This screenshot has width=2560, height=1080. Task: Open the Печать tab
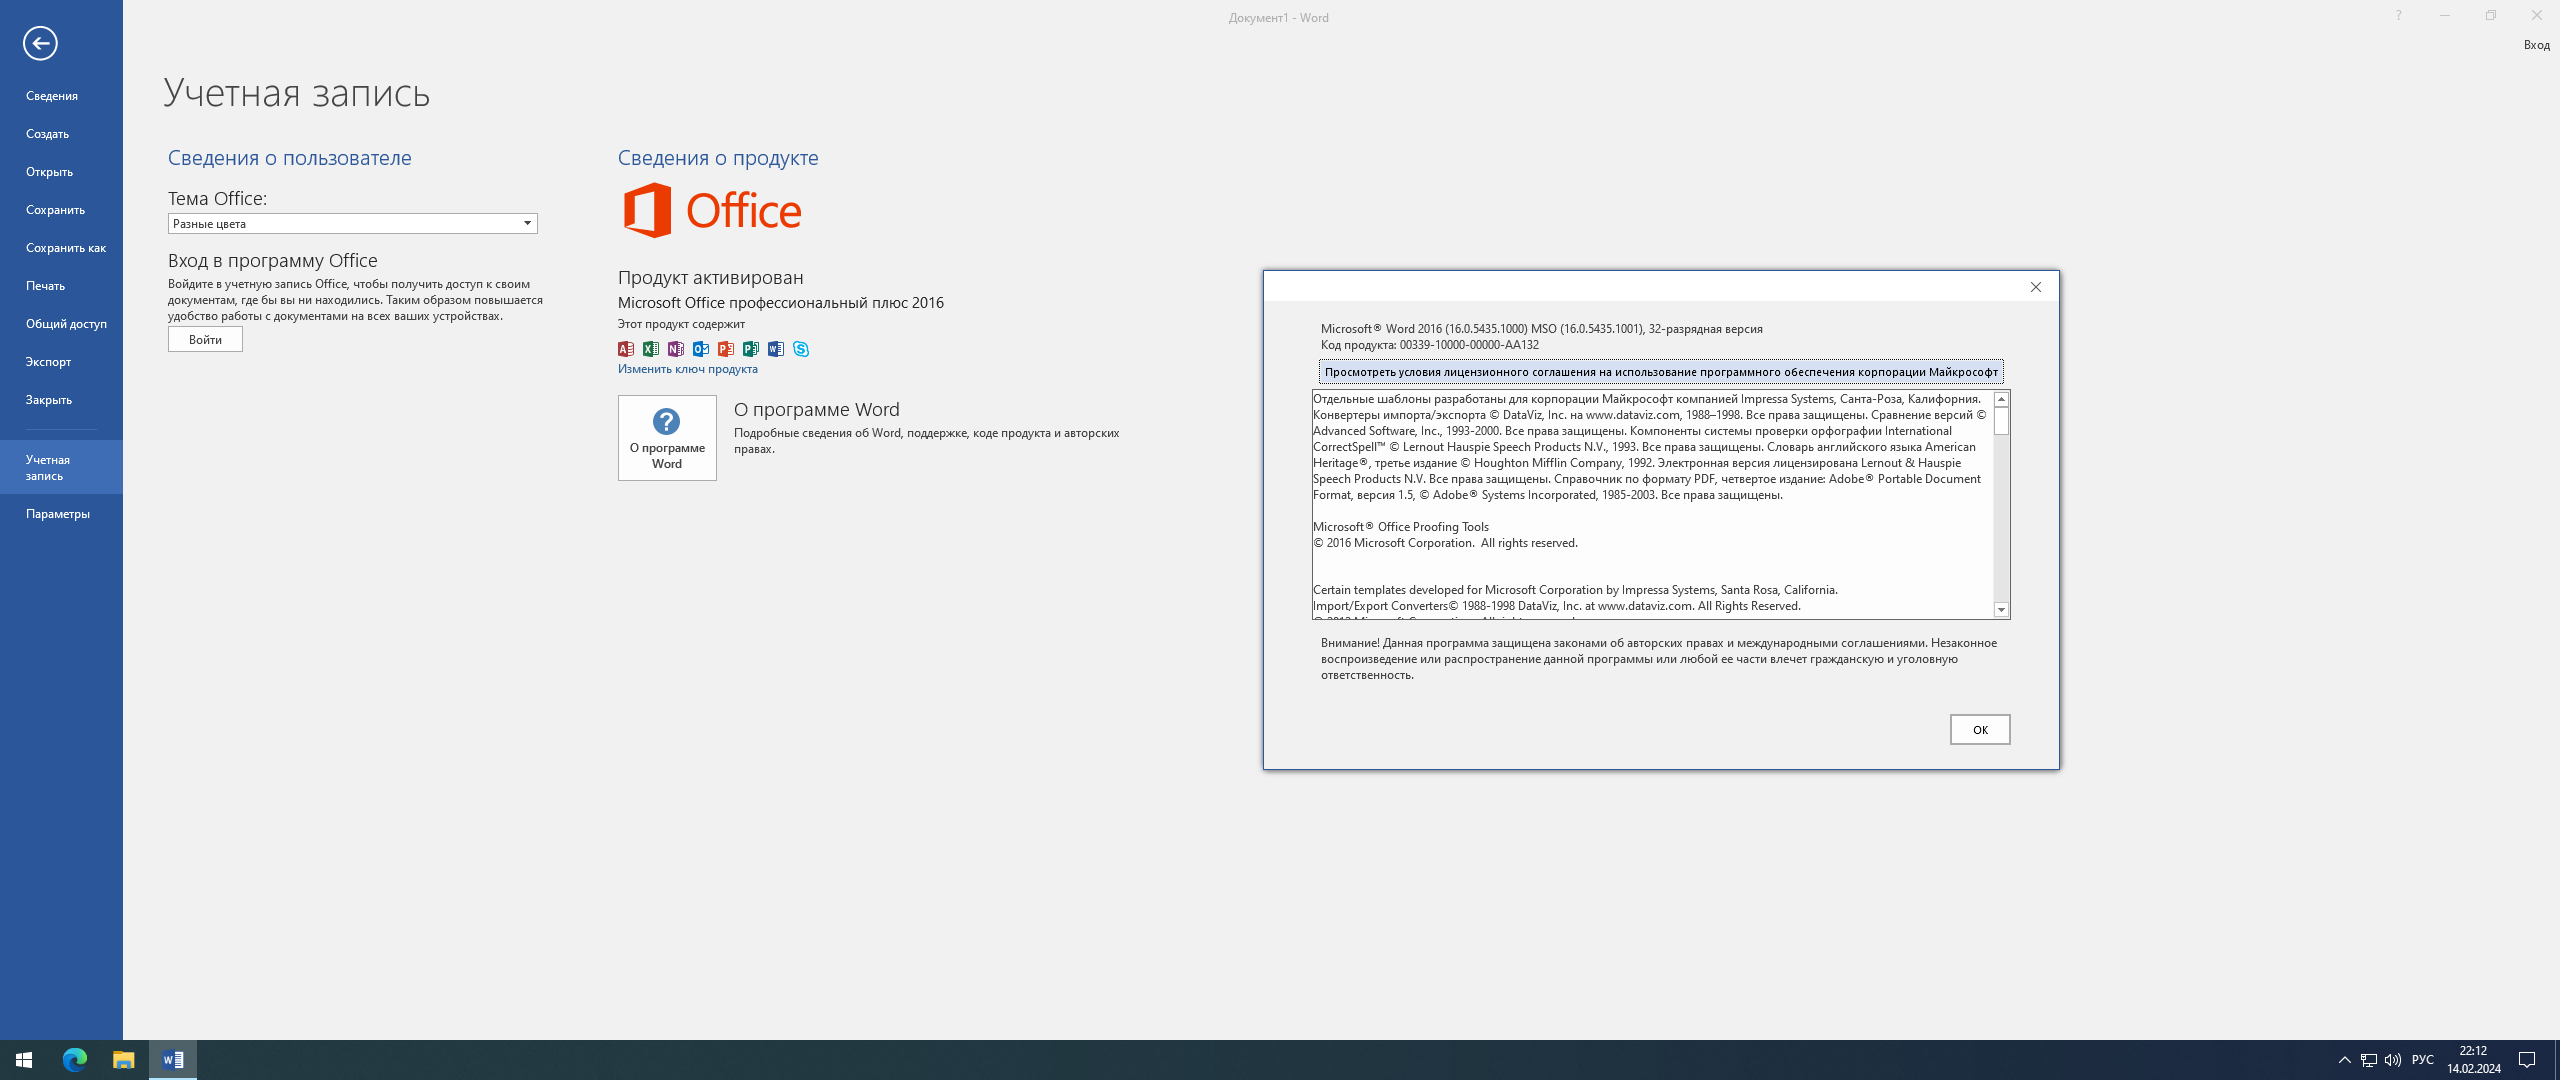coord(45,286)
